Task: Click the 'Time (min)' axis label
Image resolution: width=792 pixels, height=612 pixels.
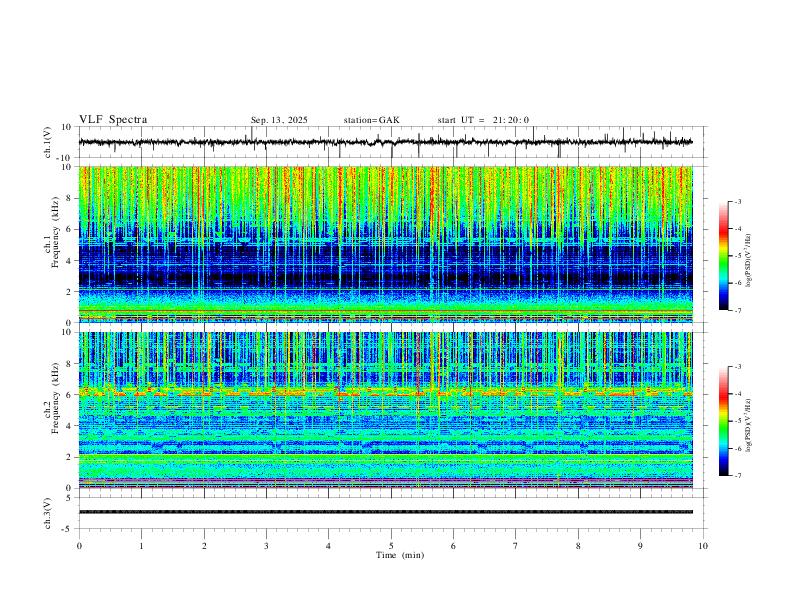Action: [x=400, y=555]
